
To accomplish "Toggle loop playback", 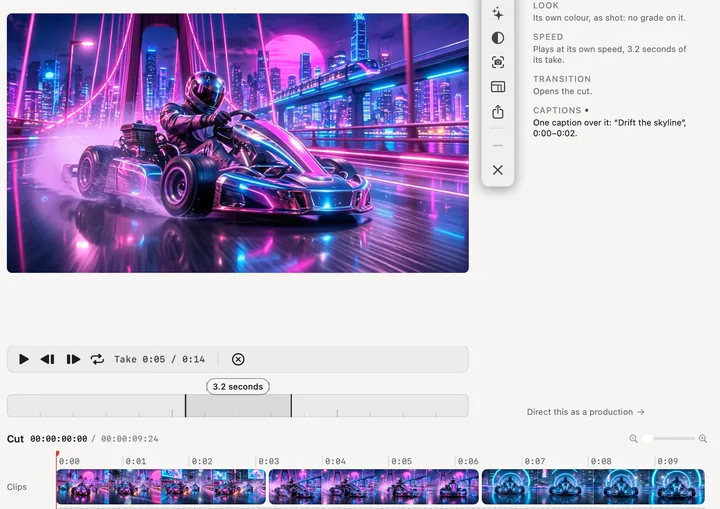I will pyautogui.click(x=97, y=359).
